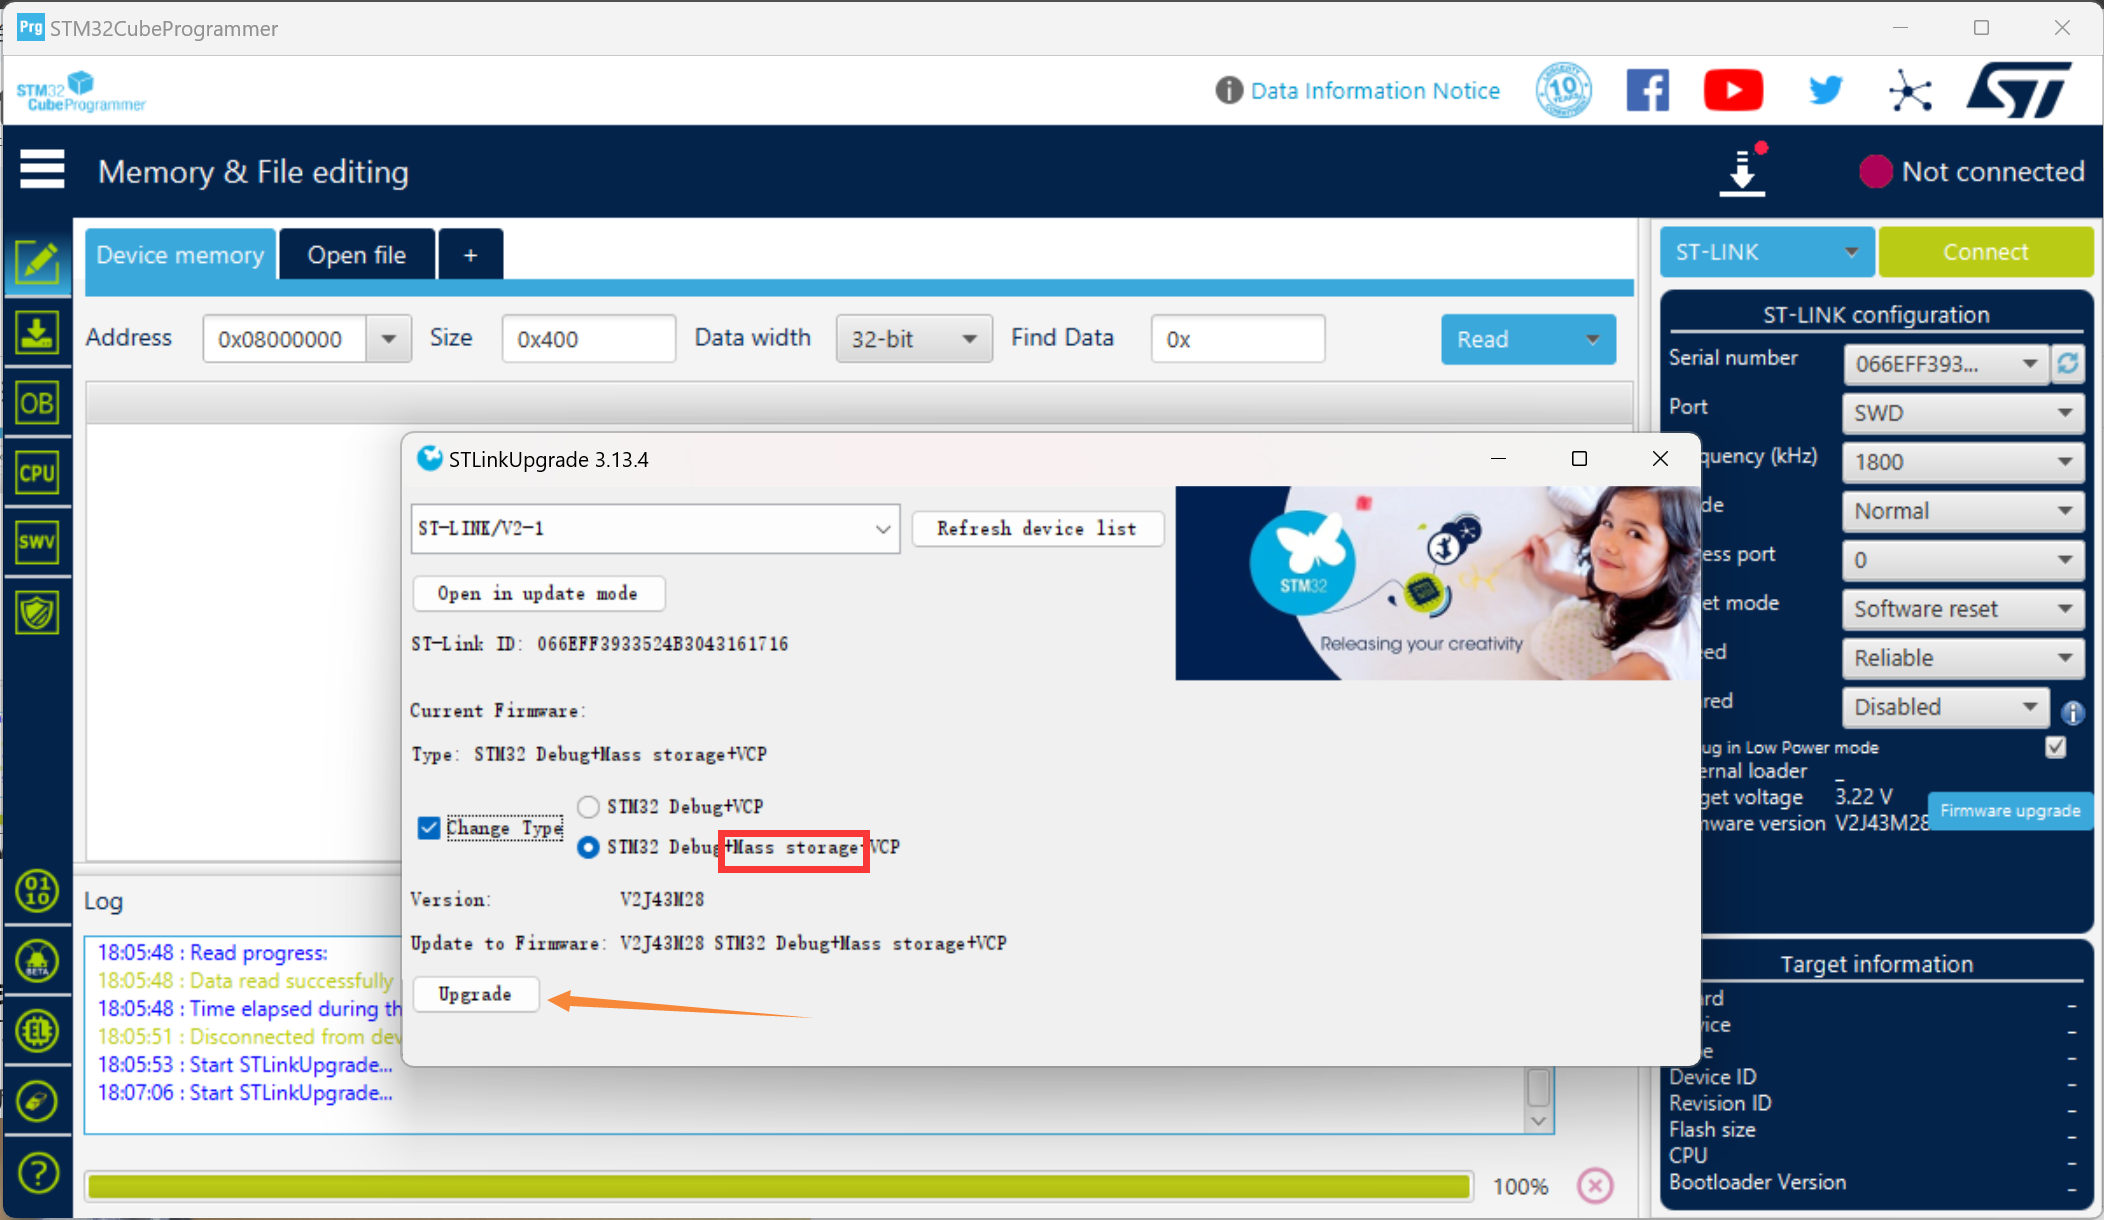Click the Size input field
This screenshot has width=2104, height=1220.
(588, 339)
